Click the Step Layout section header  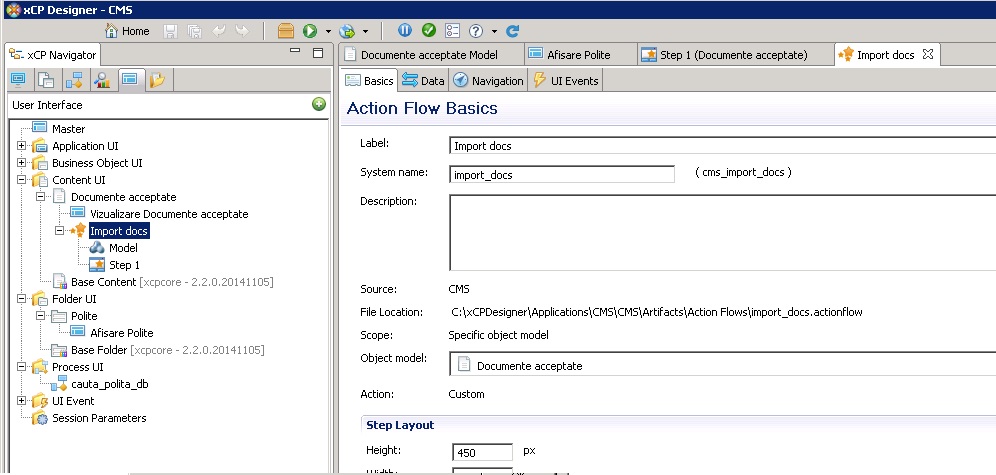[x=400, y=425]
